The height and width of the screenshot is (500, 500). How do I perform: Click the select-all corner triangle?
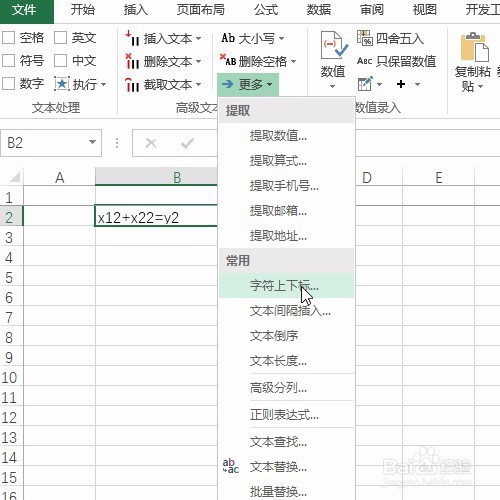tap(15, 177)
